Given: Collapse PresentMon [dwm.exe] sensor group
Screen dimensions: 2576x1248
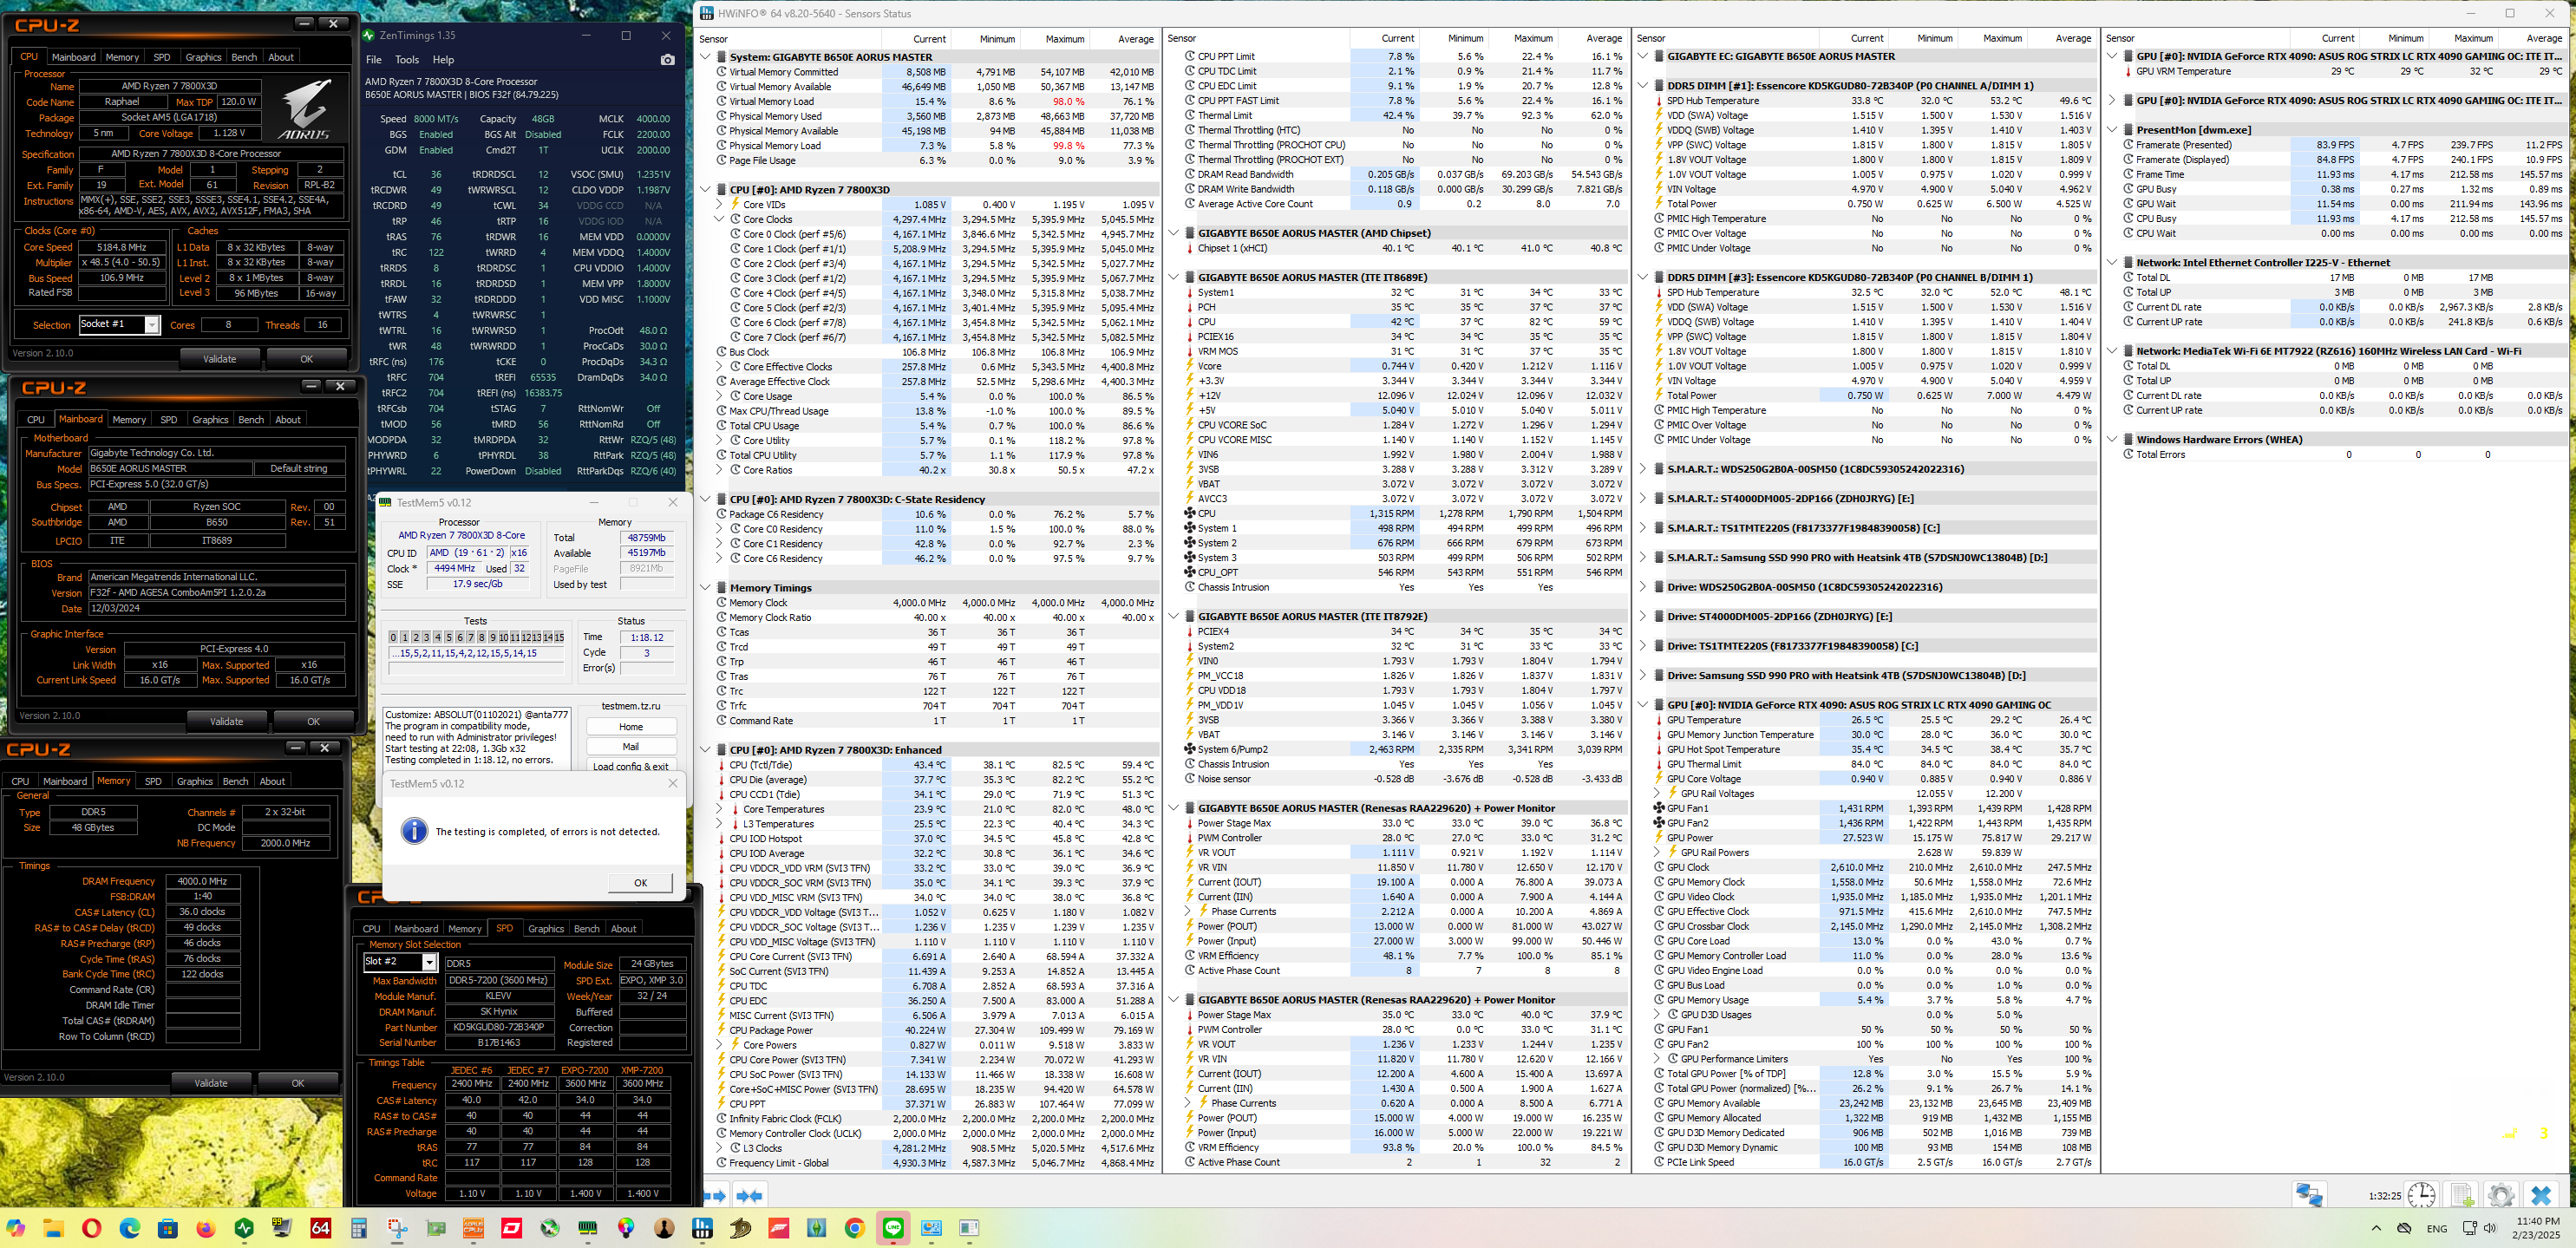Looking at the screenshot, I should click(x=2112, y=130).
